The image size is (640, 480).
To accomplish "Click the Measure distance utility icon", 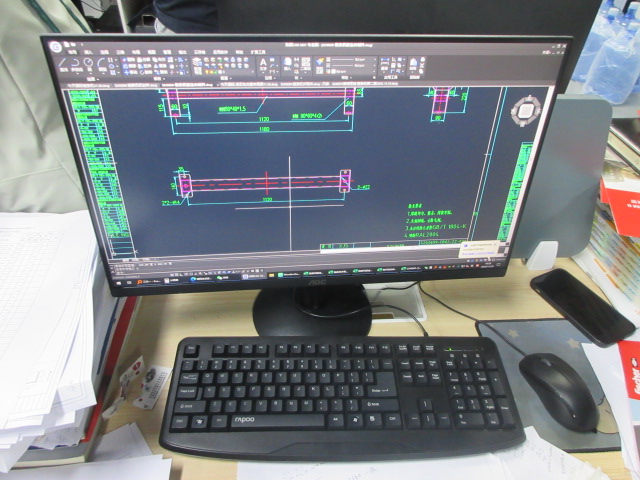I will point(384,62).
